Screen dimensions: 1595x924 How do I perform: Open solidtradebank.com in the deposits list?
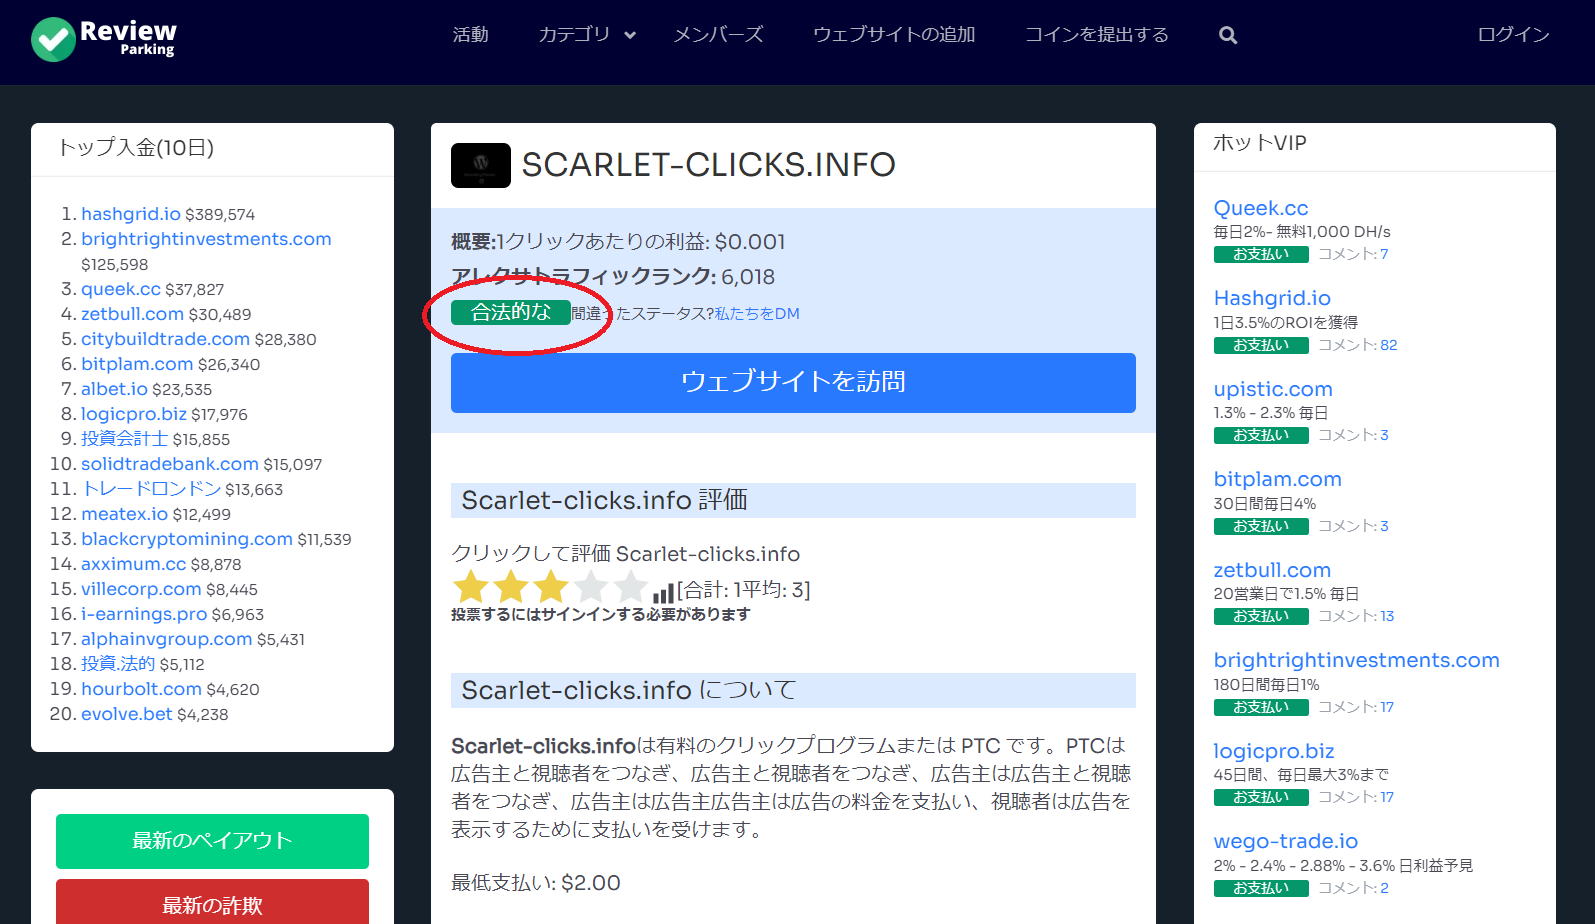point(170,464)
